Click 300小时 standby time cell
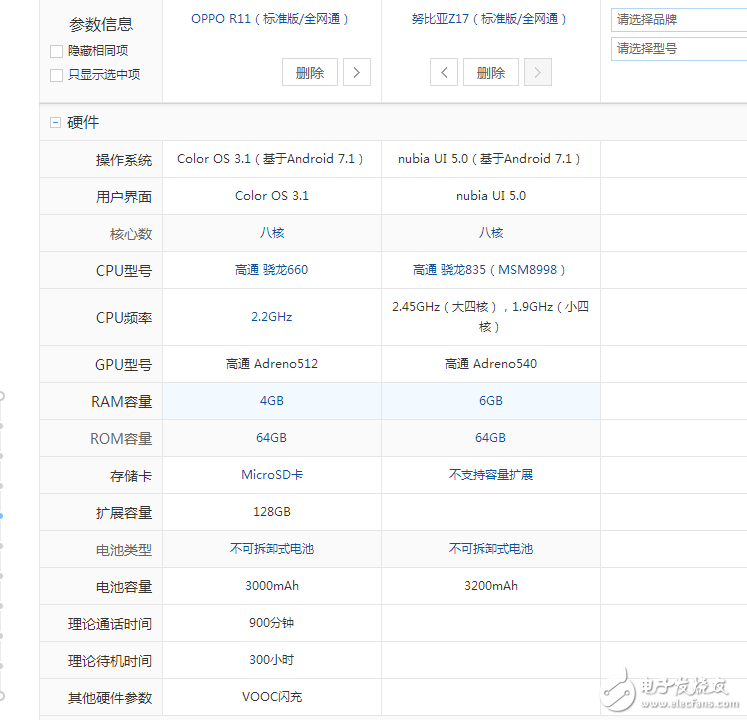Screen dimensions: 747x720 click(x=272, y=660)
